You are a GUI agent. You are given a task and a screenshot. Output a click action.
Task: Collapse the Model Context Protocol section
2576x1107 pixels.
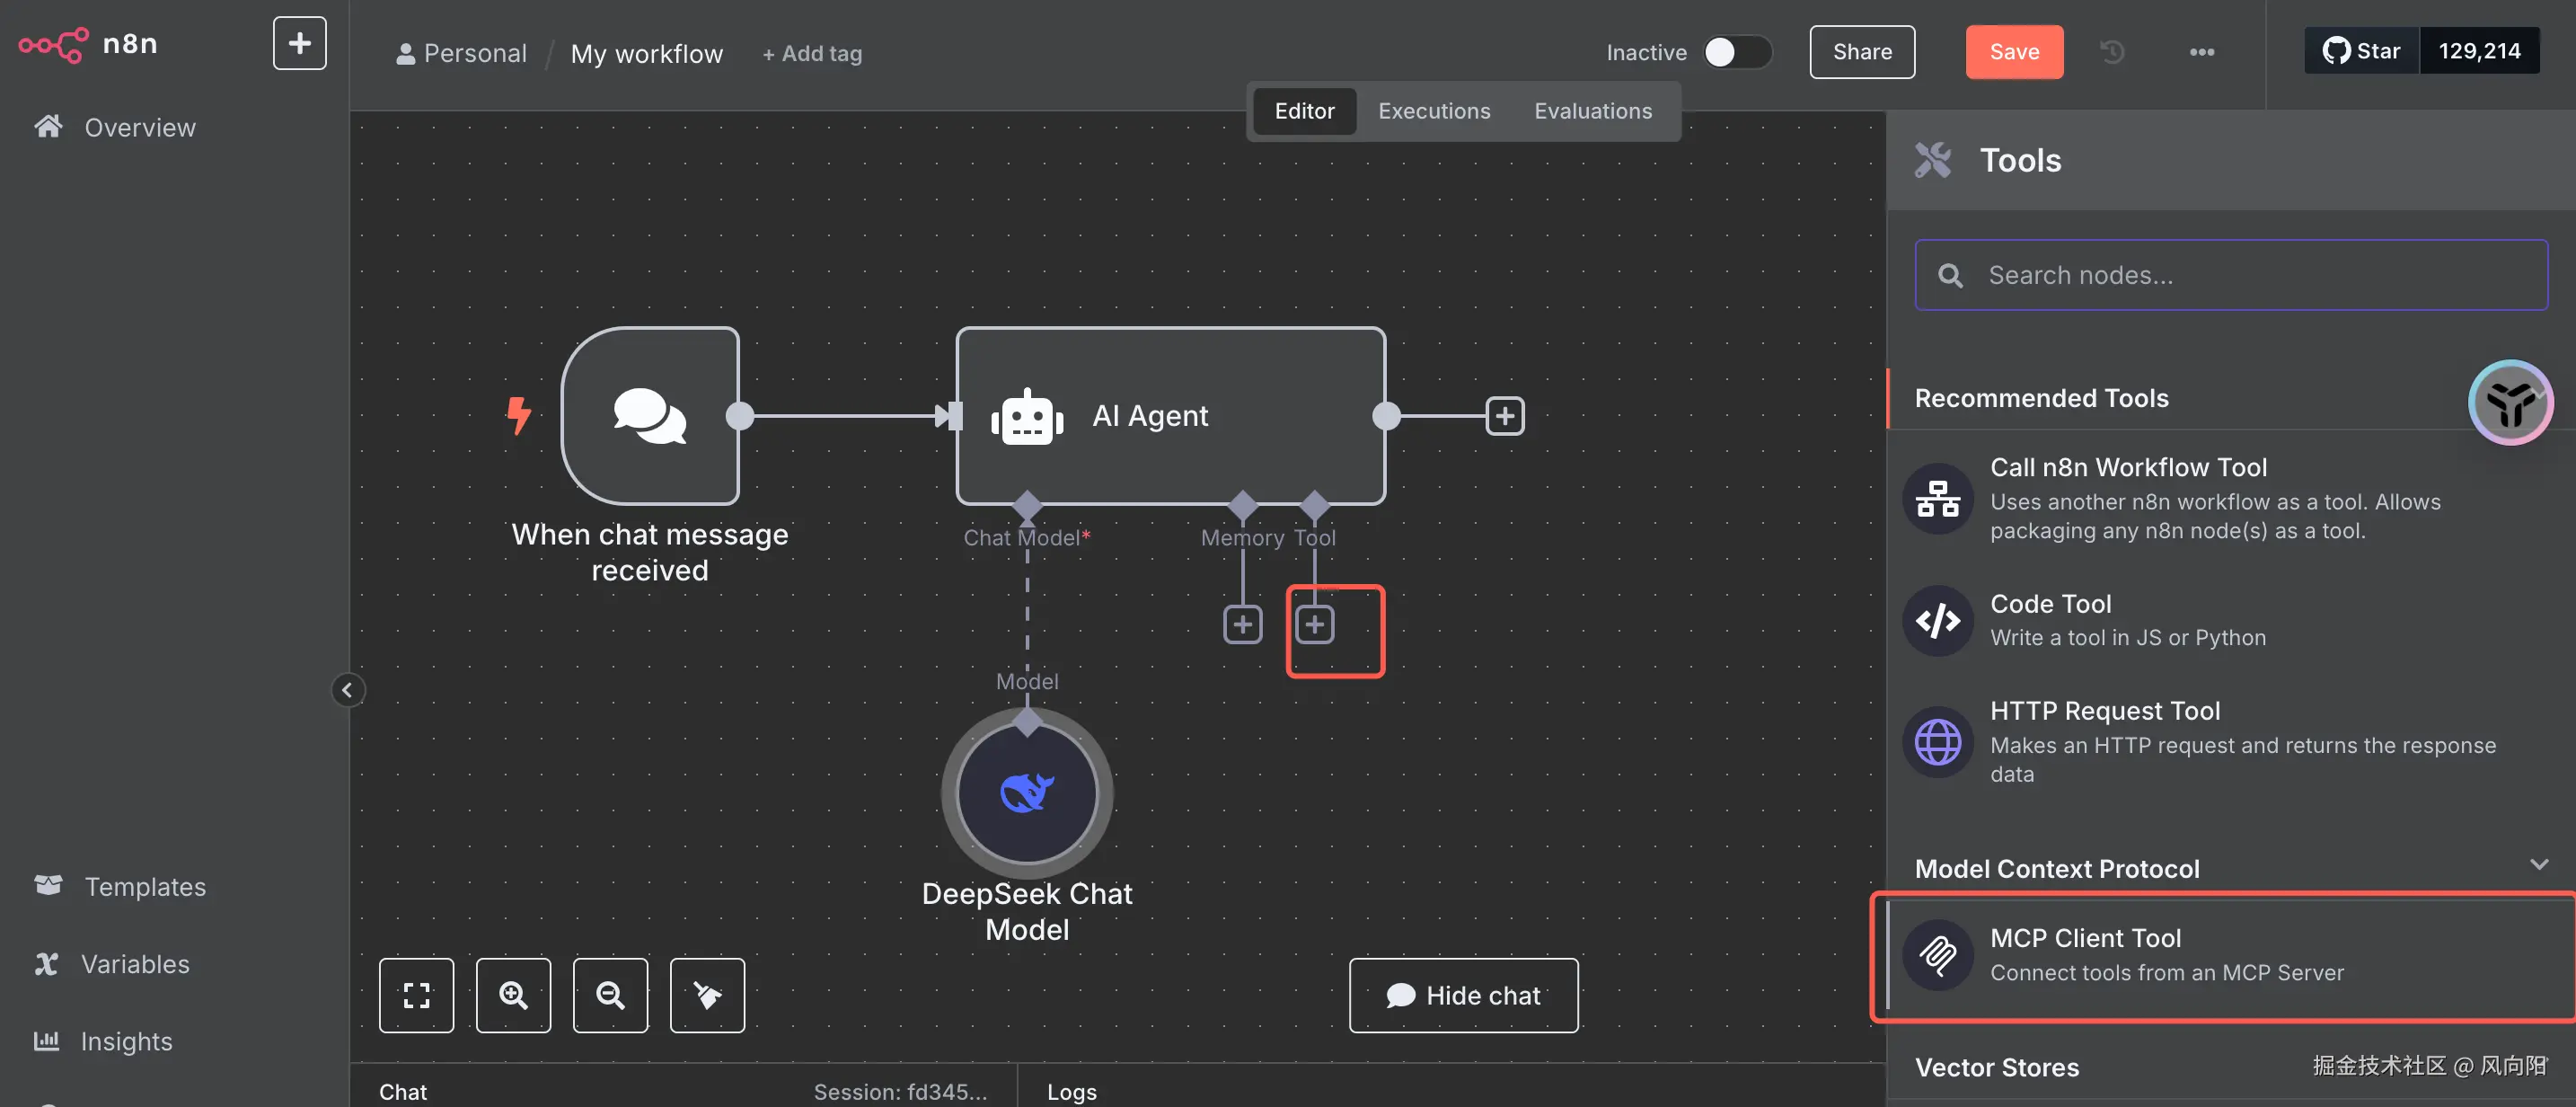2538,865
